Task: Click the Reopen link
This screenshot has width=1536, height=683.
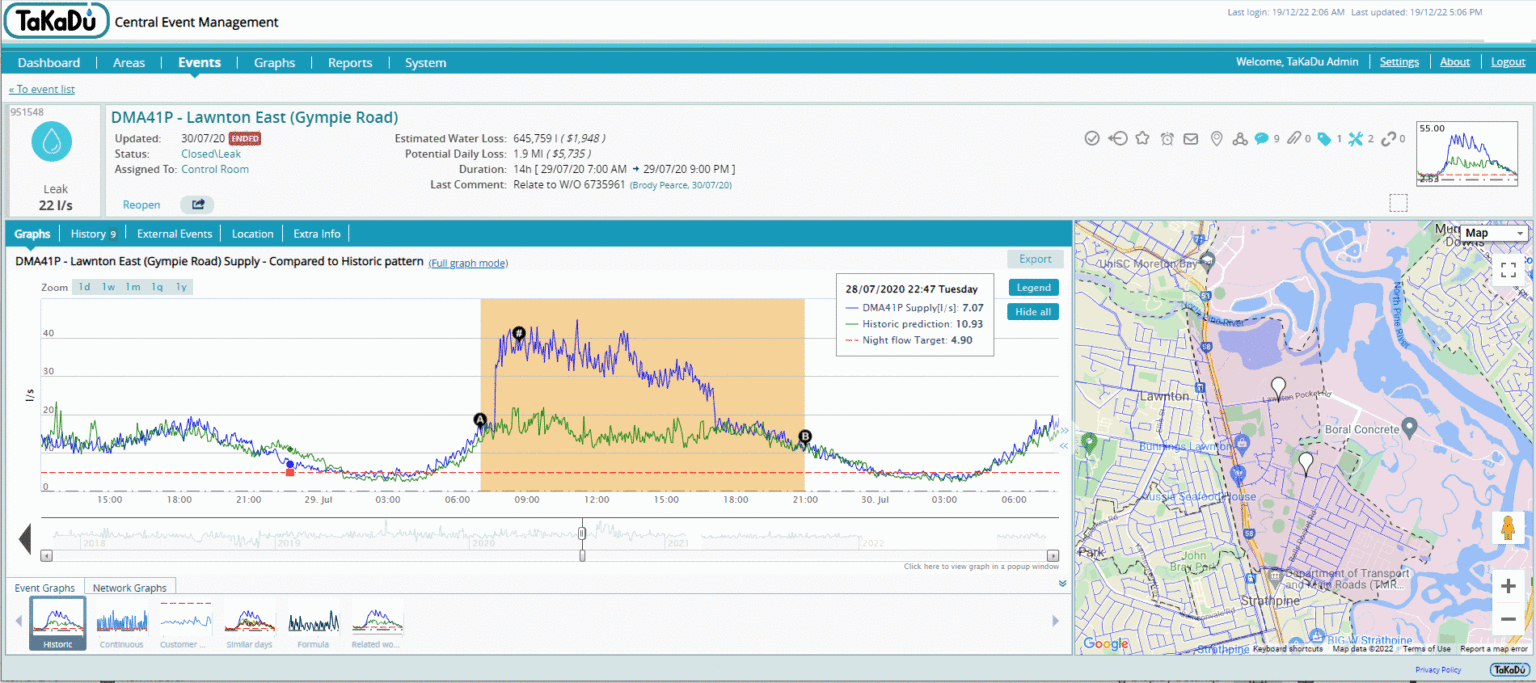Action: pos(141,205)
